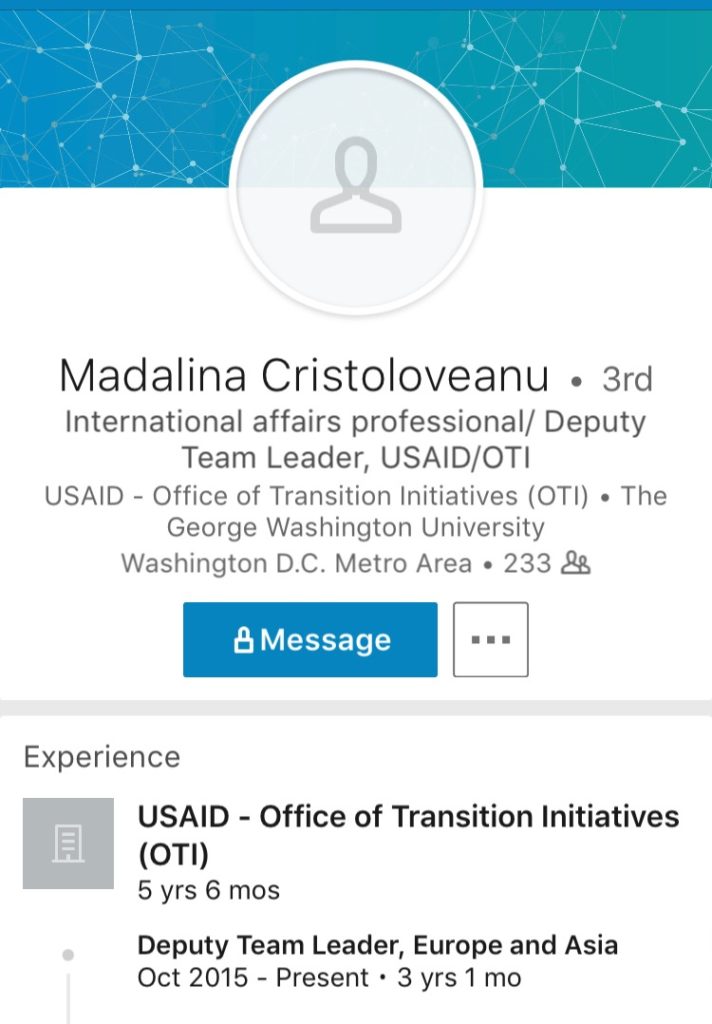This screenshot has height=1024, width=712.
Task: Click the Oct 2015 - Present date range
Action: click(253, 978)
